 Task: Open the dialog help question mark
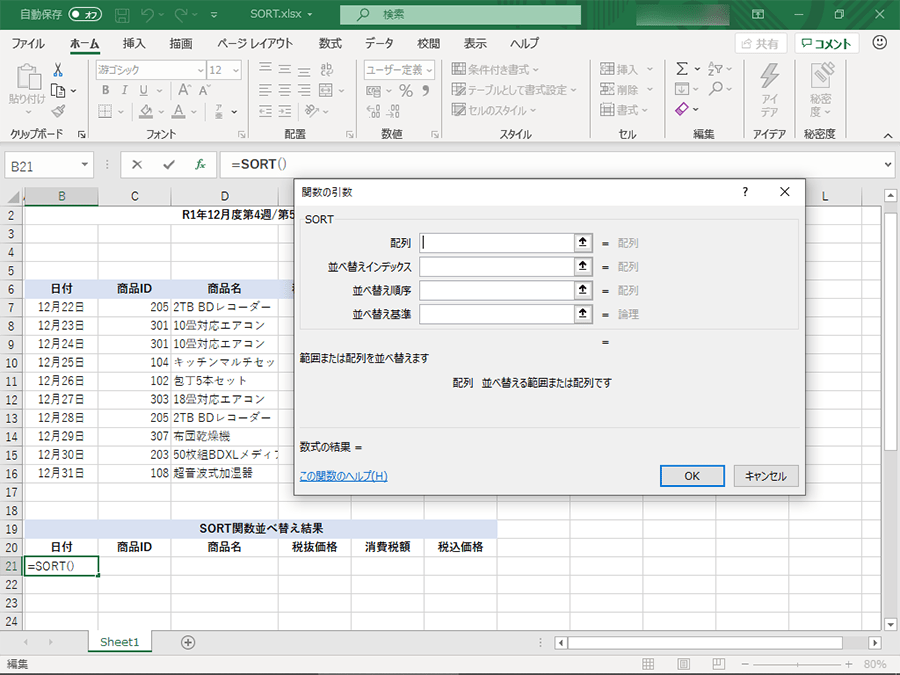(745, 191)
